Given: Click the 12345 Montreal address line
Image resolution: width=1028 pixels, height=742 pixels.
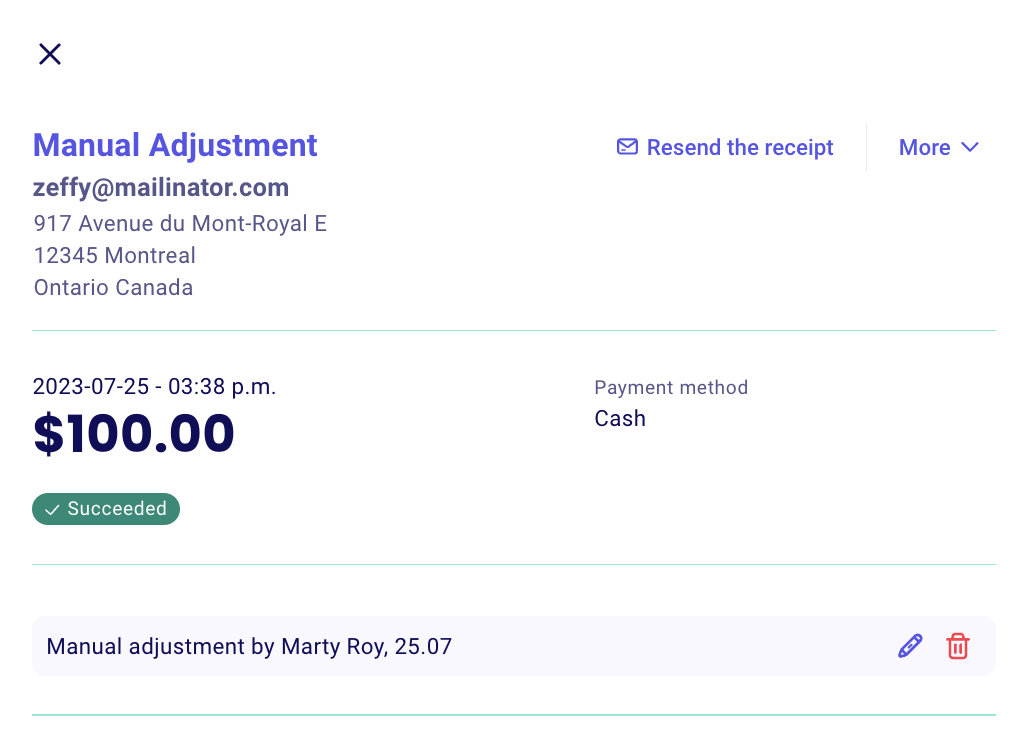Looking at the screenshot, I should [x=115, y=256].
